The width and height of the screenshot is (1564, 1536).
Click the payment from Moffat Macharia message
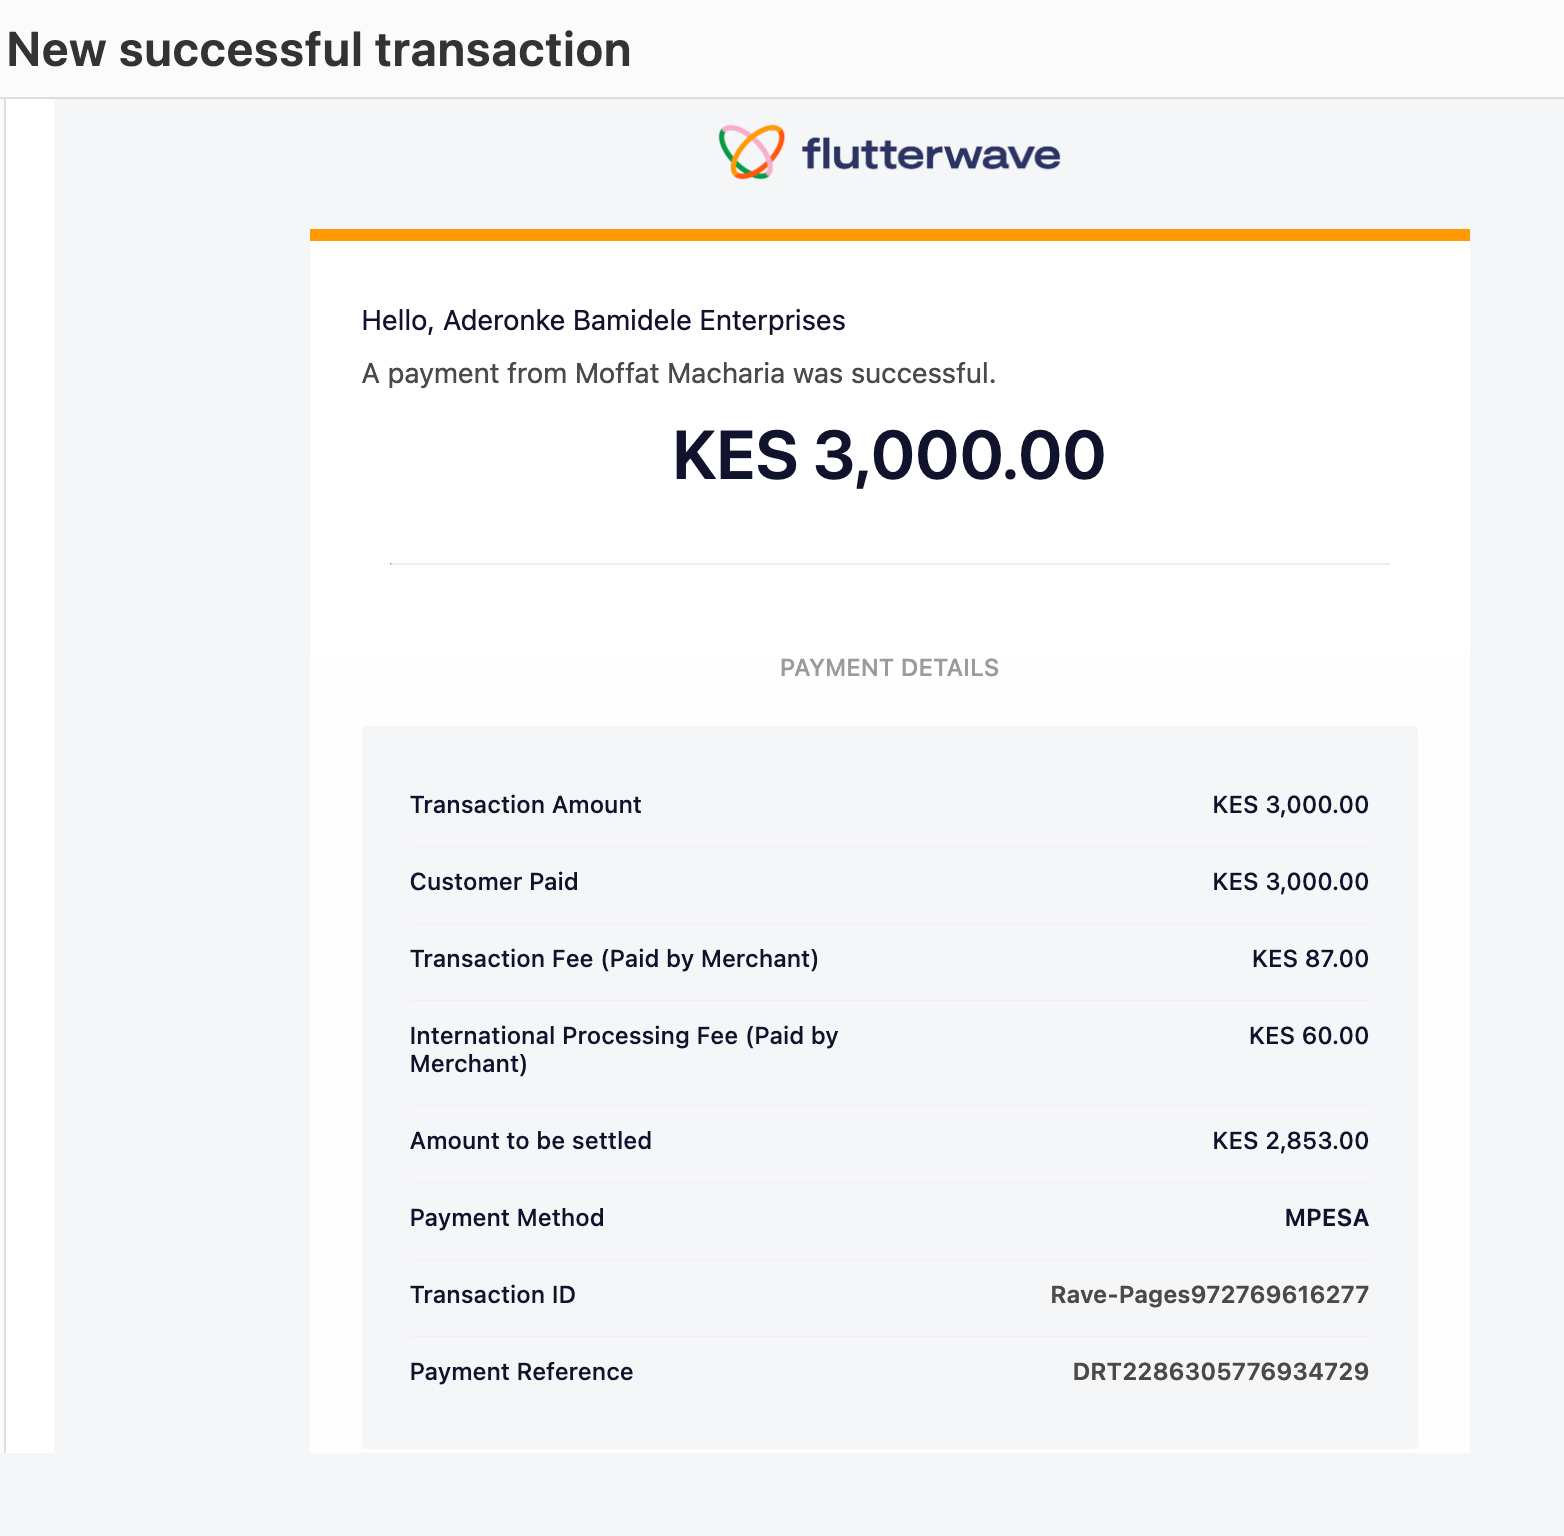(679, 373)
